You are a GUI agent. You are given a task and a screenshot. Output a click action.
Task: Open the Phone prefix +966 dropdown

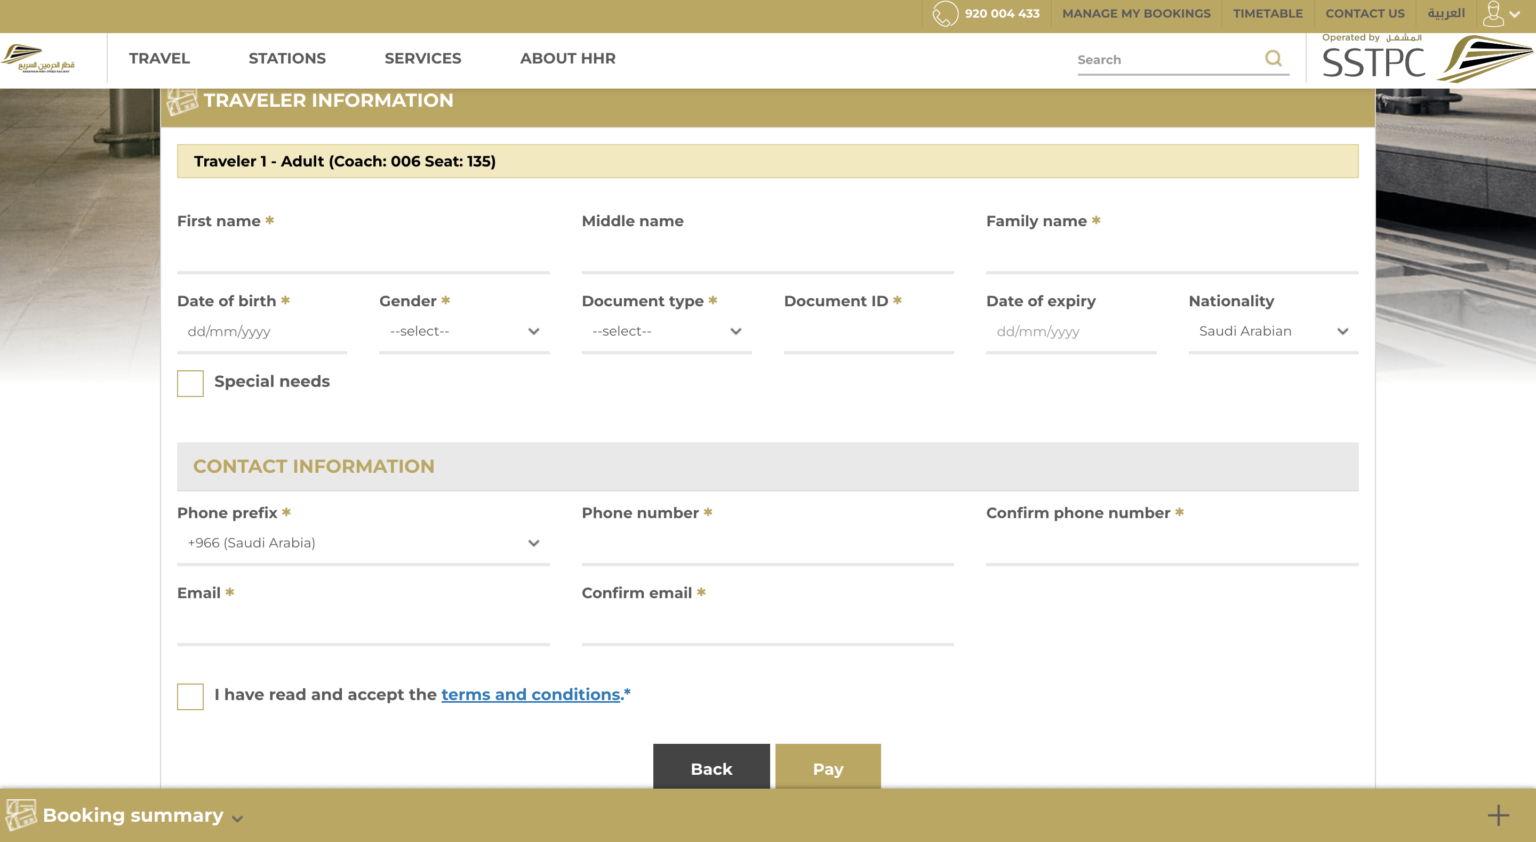point(363,543)
